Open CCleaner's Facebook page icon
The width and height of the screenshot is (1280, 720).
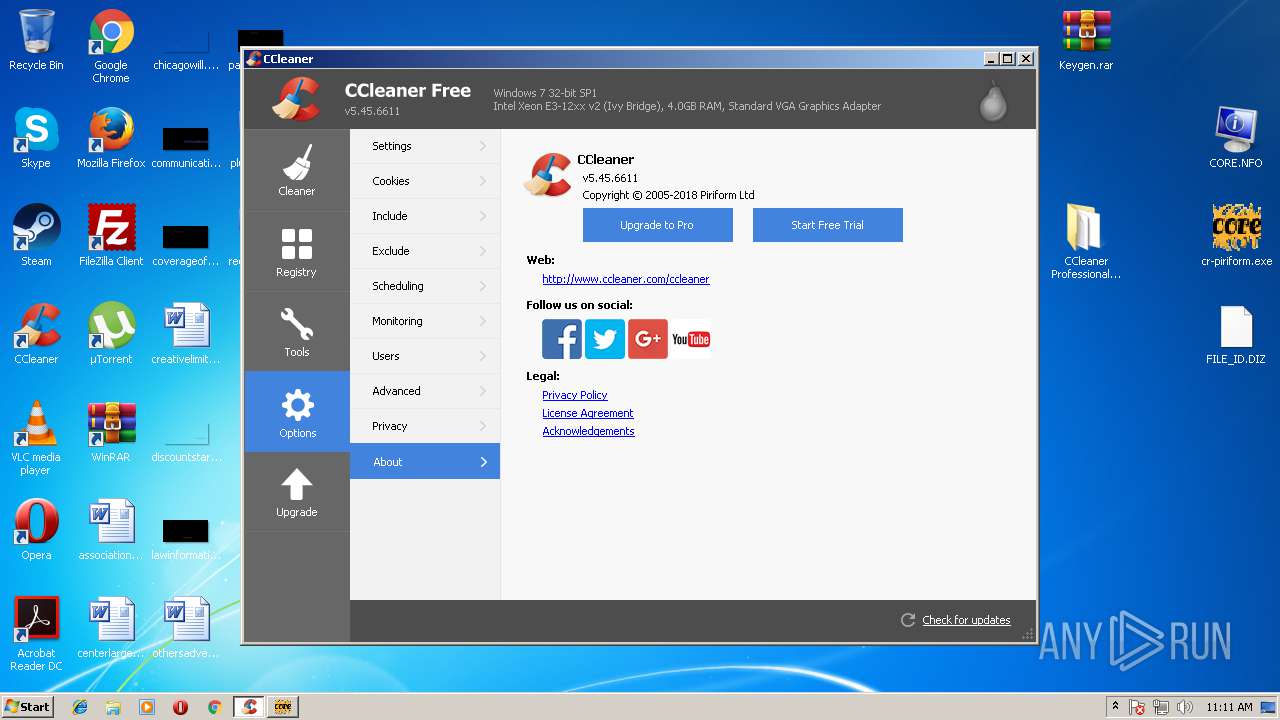561,339
